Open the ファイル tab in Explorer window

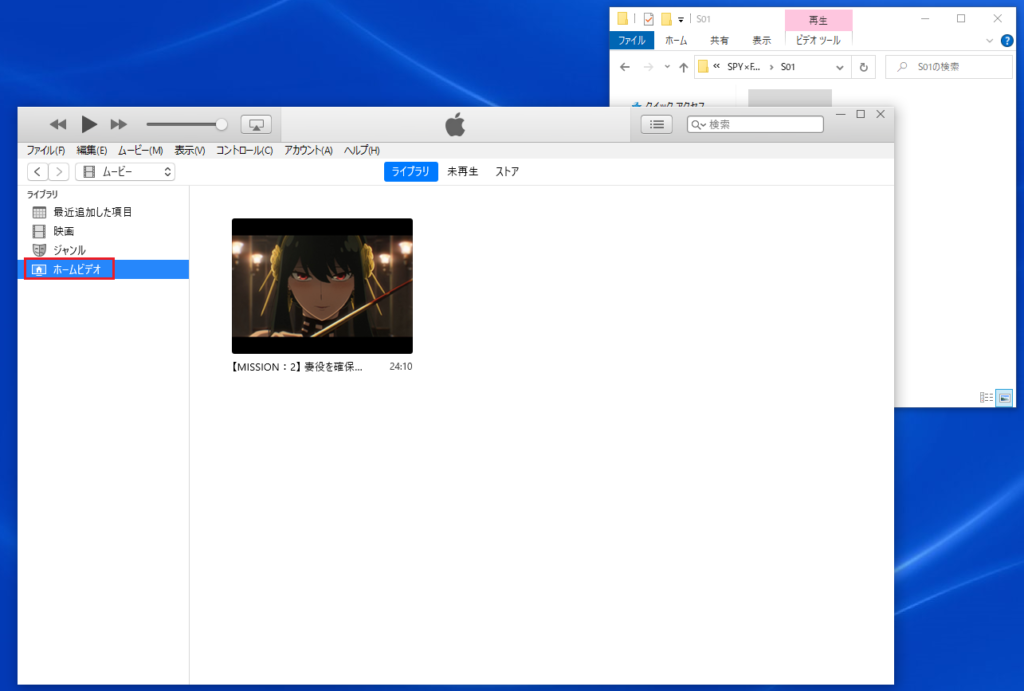point(632,40)
